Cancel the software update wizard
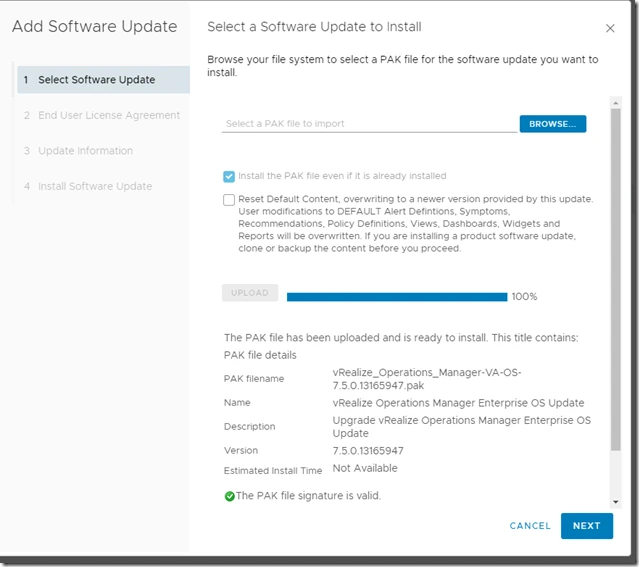 (x=530, y=526)
